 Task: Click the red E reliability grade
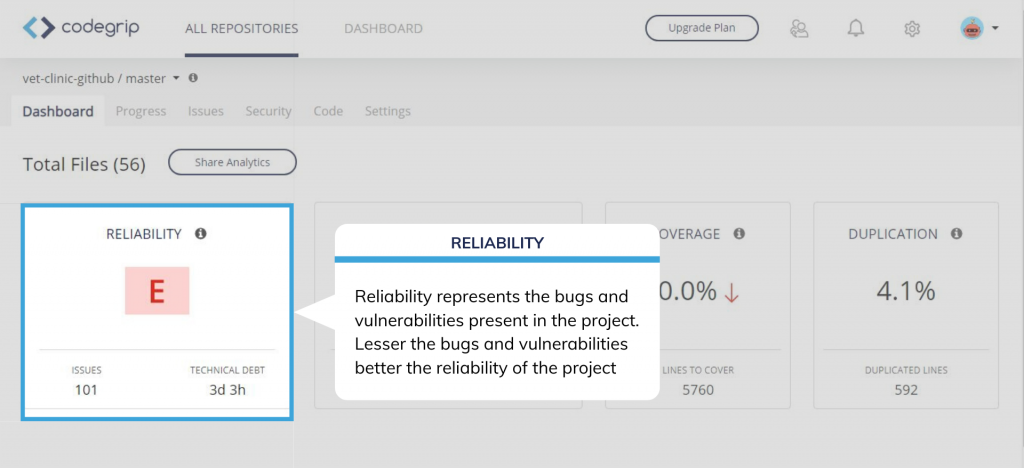(x=157, y=291)
